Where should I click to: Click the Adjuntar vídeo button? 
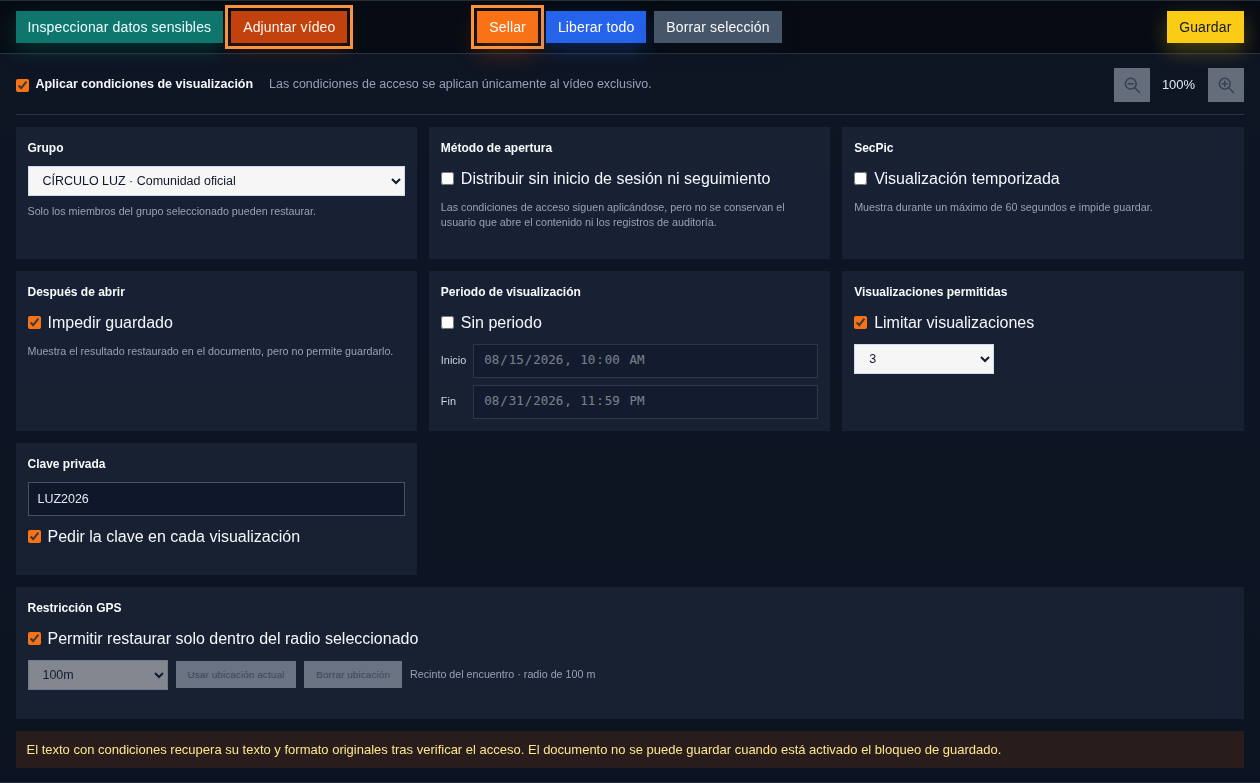tap(289, 27)
